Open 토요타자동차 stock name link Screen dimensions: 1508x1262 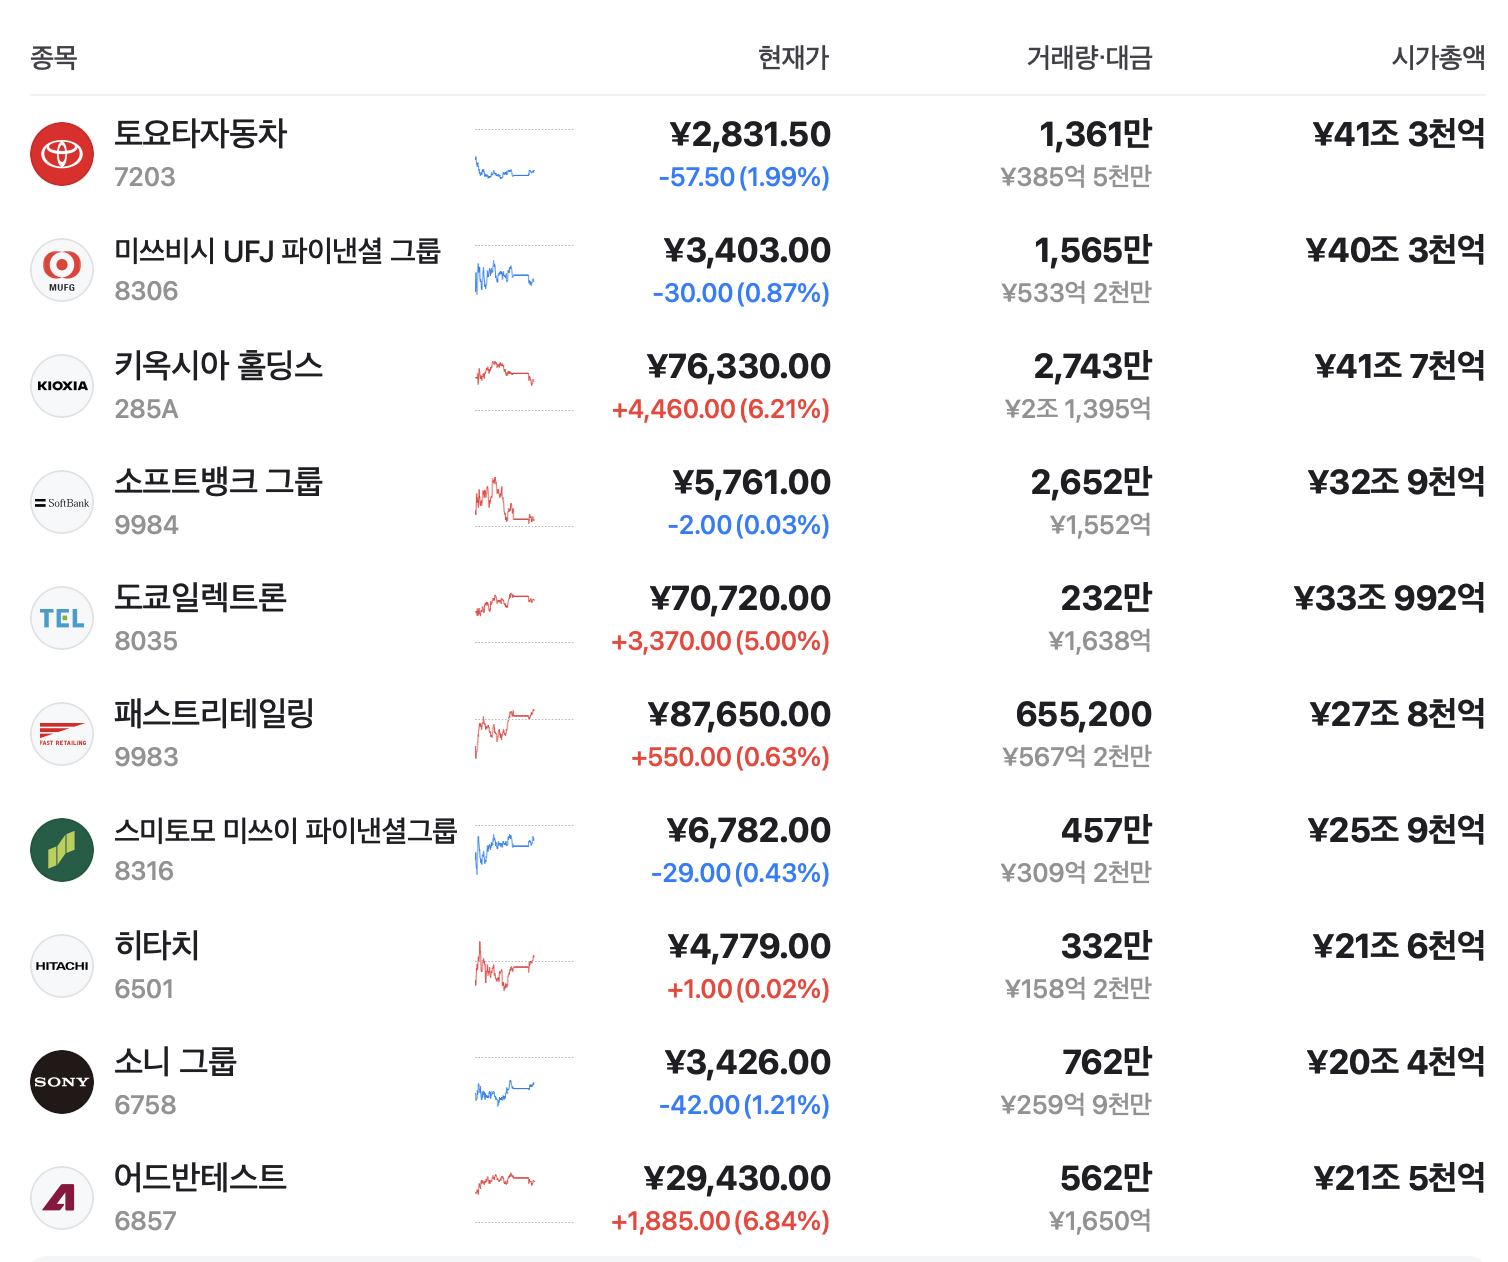201,133
